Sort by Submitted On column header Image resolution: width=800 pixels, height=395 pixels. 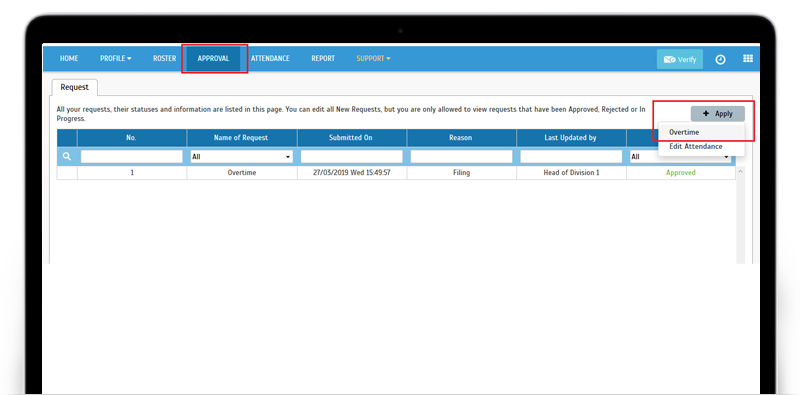point(352,138)
